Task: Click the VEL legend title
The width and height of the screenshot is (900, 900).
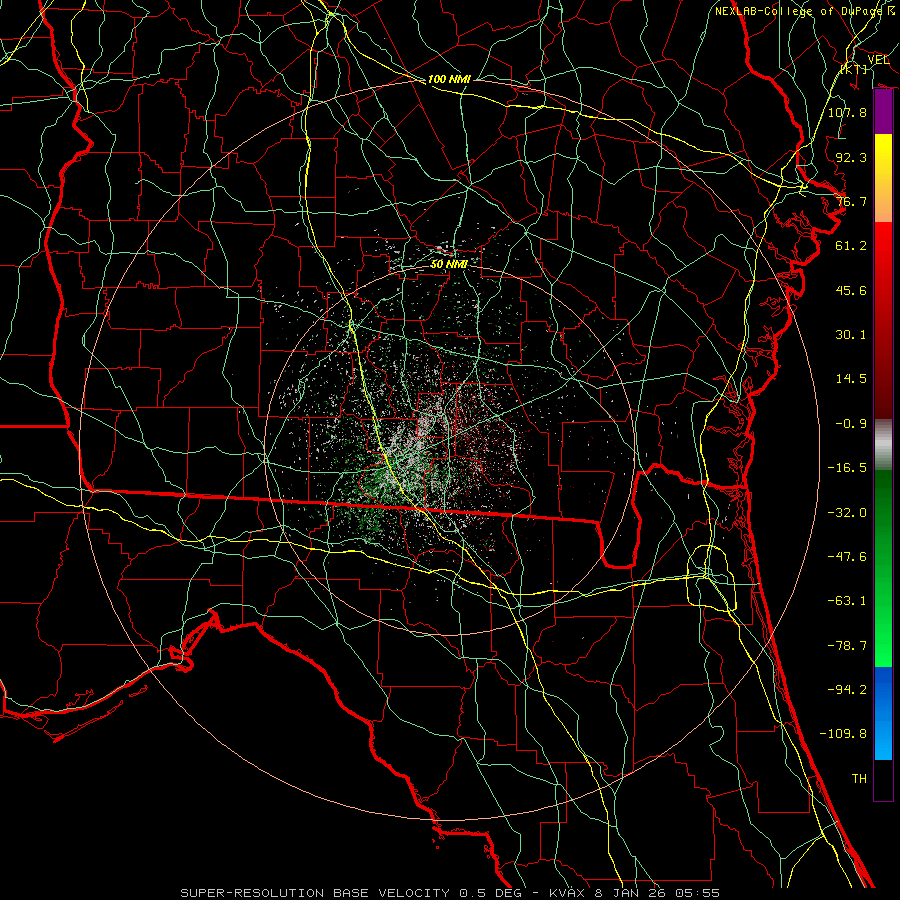Action: (878, 59)
